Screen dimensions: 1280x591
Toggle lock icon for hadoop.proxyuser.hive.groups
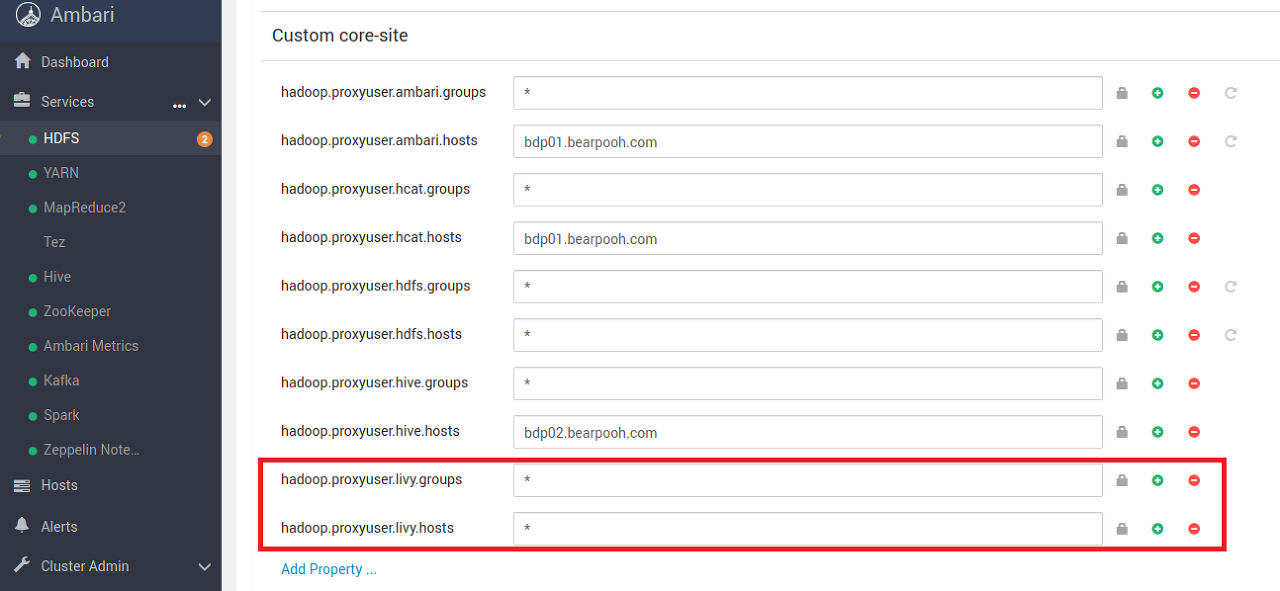click(x=1122, y=383)
